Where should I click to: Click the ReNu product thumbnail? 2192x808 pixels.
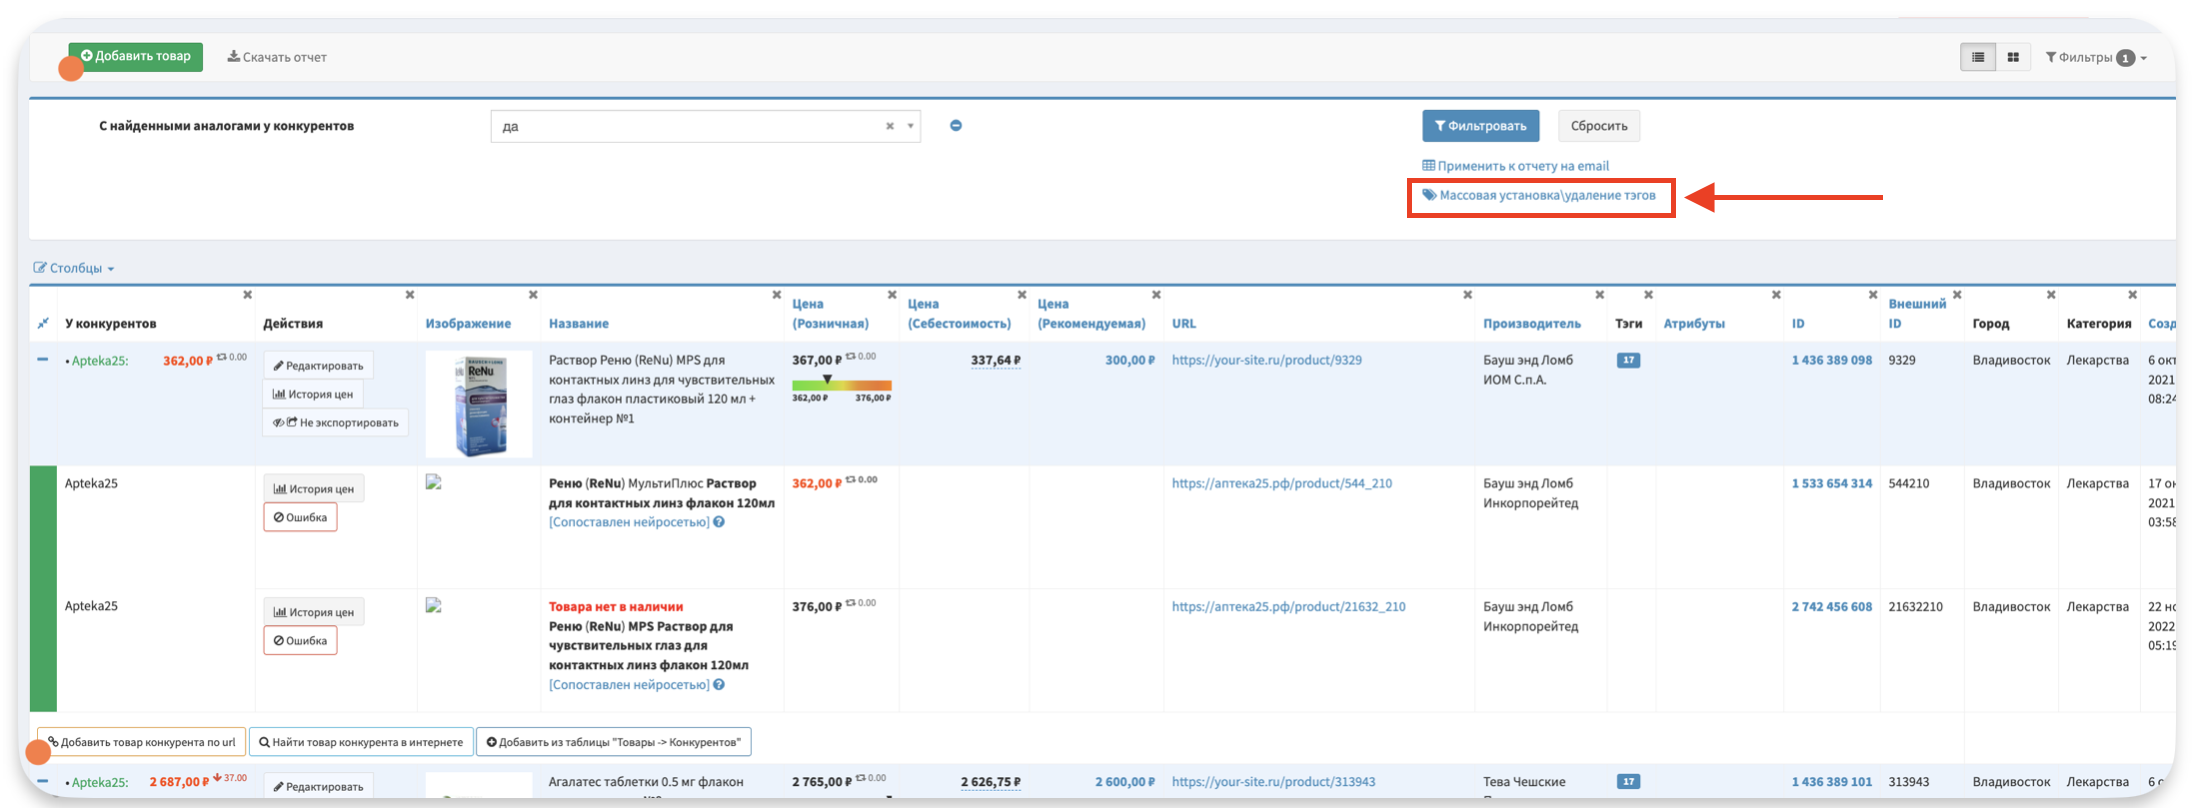pyautogui.click(x=479, y=404)
